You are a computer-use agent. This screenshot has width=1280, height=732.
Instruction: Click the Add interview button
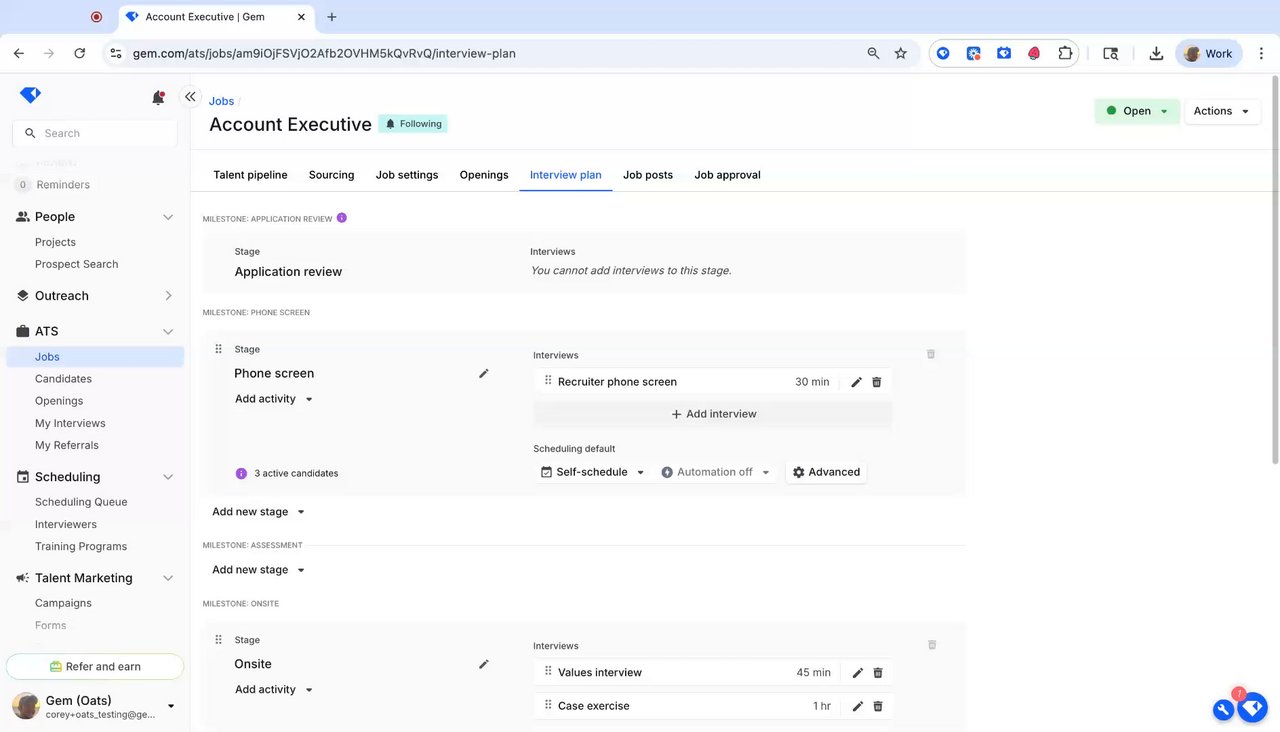click(x=713, y=414)
